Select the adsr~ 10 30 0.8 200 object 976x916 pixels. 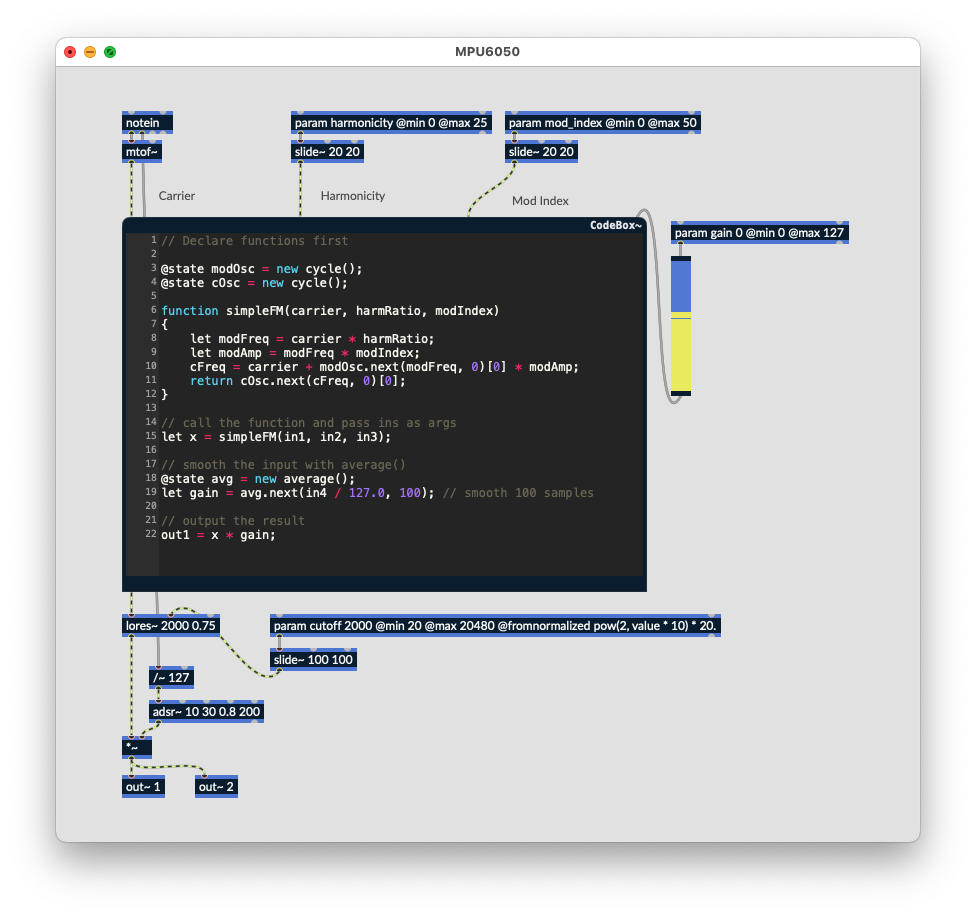(x=206, y=712)
